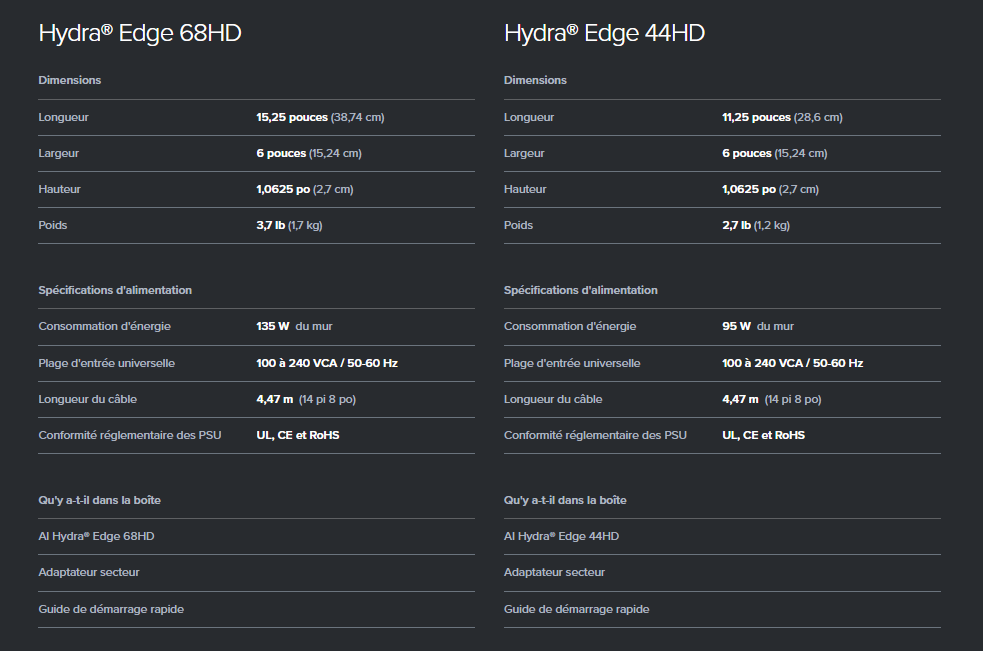Select the weight value "3,7 lb (1,7 kg)"
The width and height of the screenshot is (983, 651).
[x=289, y=225]
